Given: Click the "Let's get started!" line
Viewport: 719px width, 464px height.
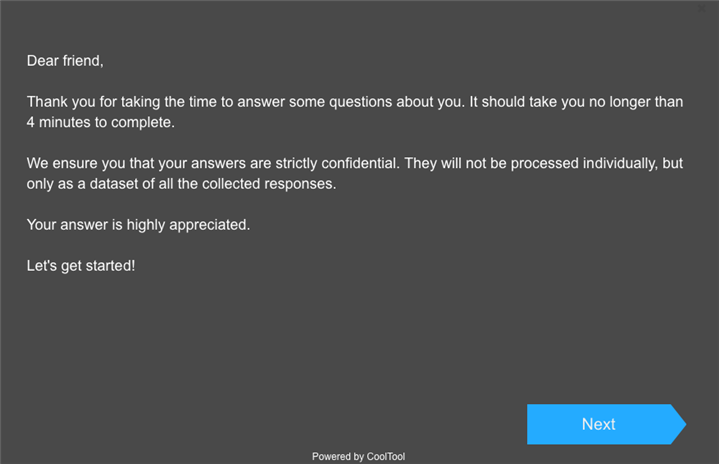Looking at the screenshot, I should tap(80, 266).
